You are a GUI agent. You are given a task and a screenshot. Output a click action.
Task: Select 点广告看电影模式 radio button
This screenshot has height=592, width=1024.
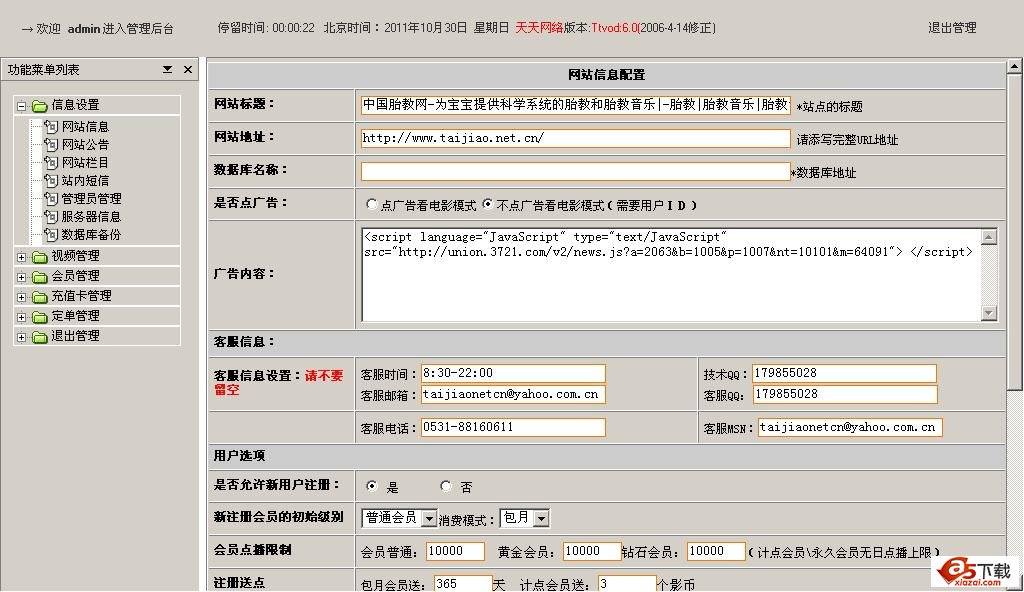(372, 205)
